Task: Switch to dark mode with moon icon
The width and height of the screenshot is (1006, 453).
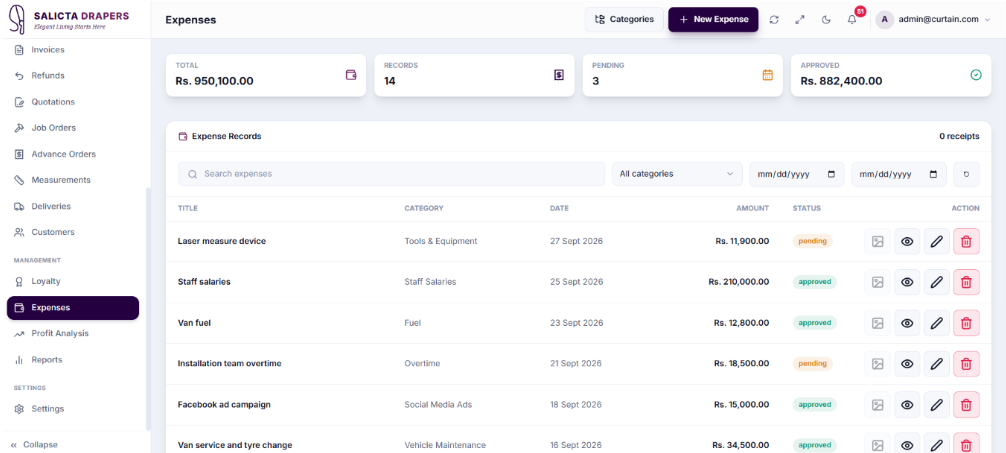Action: pos(826,20)
